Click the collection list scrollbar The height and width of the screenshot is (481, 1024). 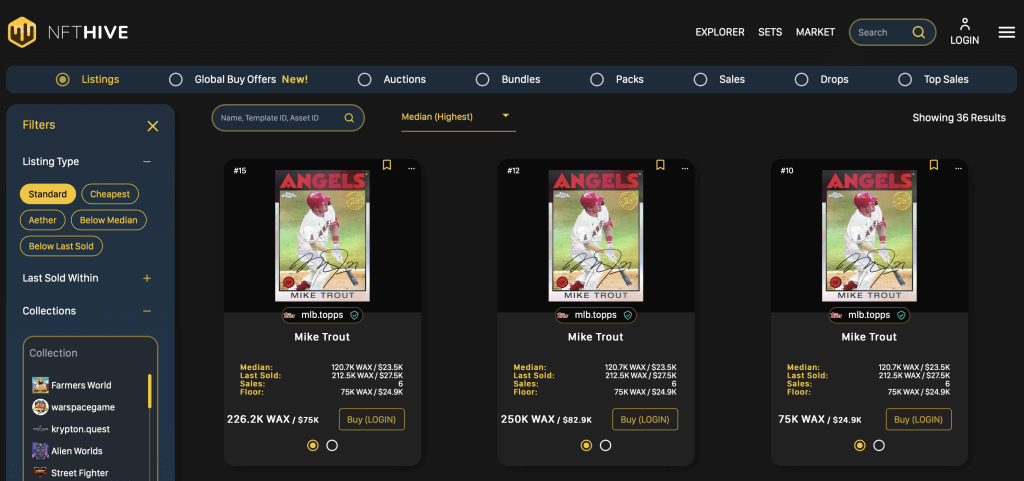(150, 390)
